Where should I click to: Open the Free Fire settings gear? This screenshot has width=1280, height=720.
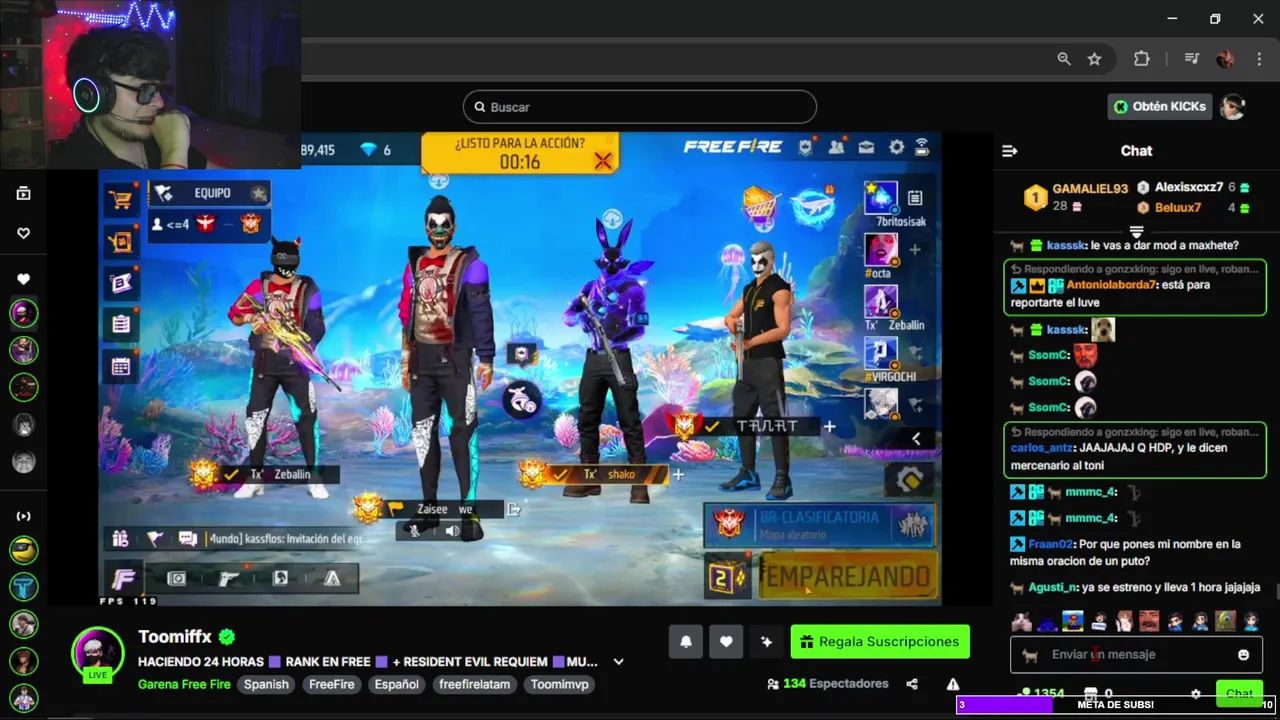tap(896, 148)
